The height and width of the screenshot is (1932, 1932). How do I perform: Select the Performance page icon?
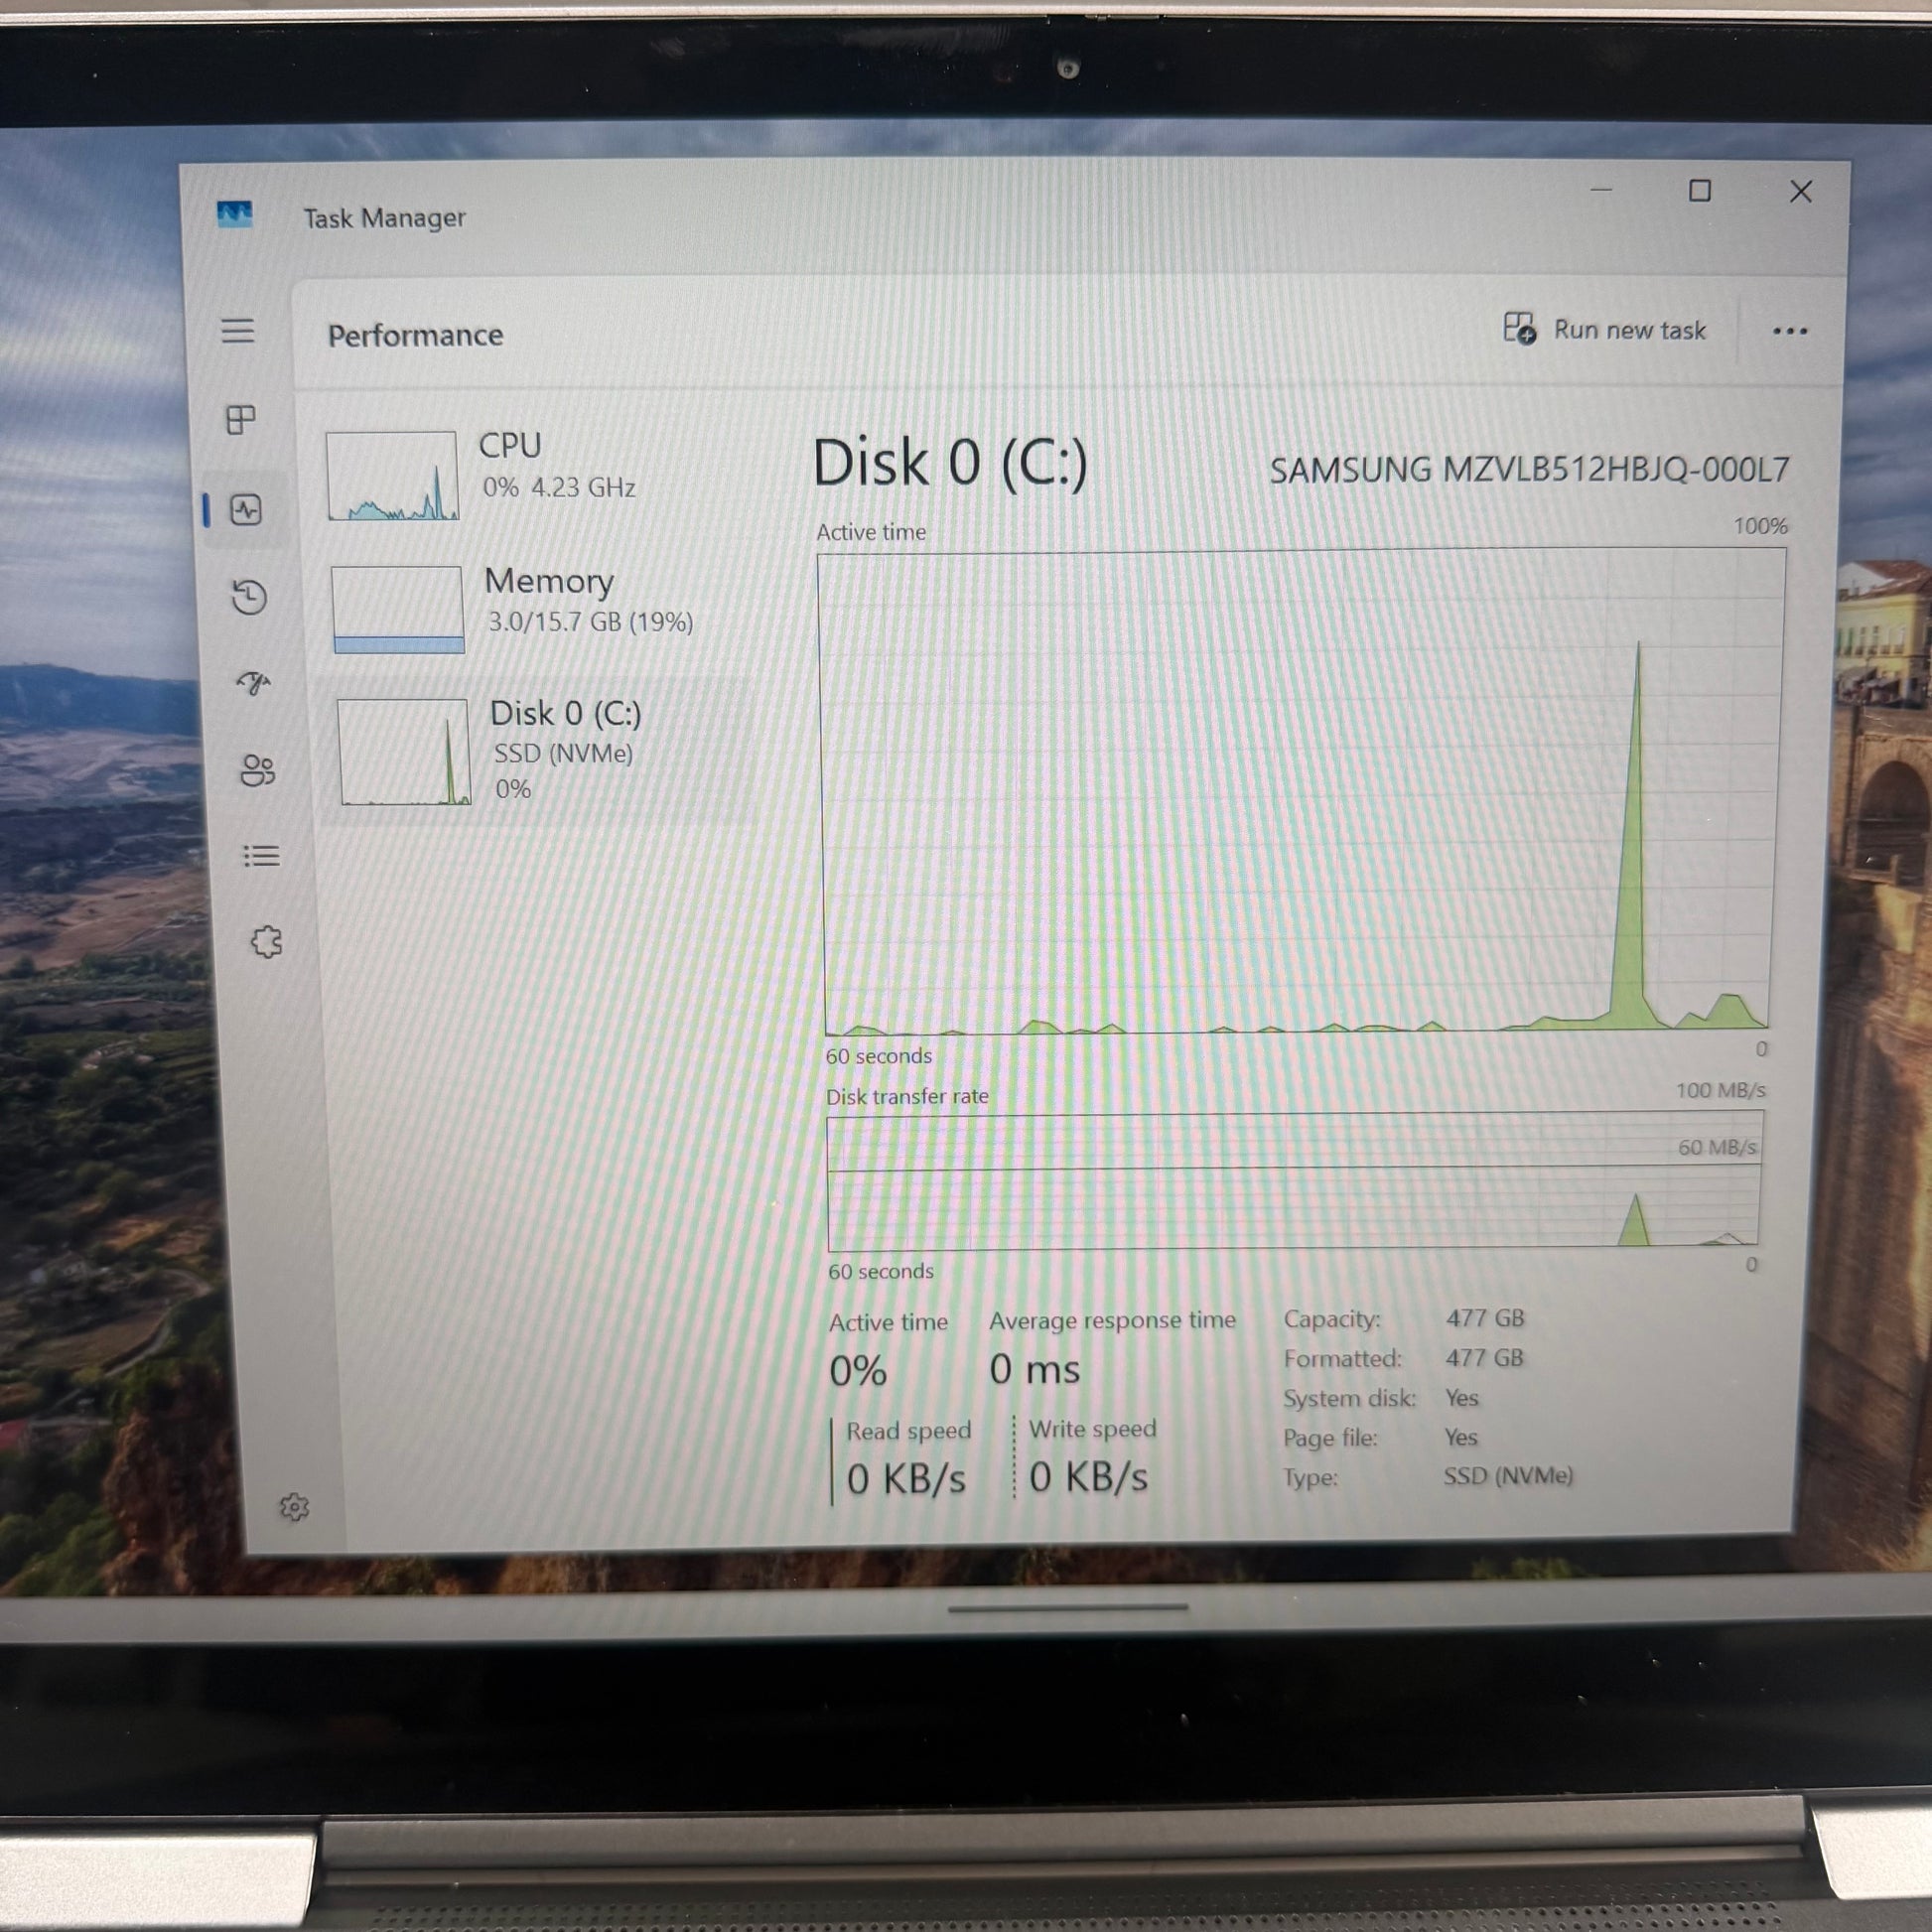click(x=246, y=510)
